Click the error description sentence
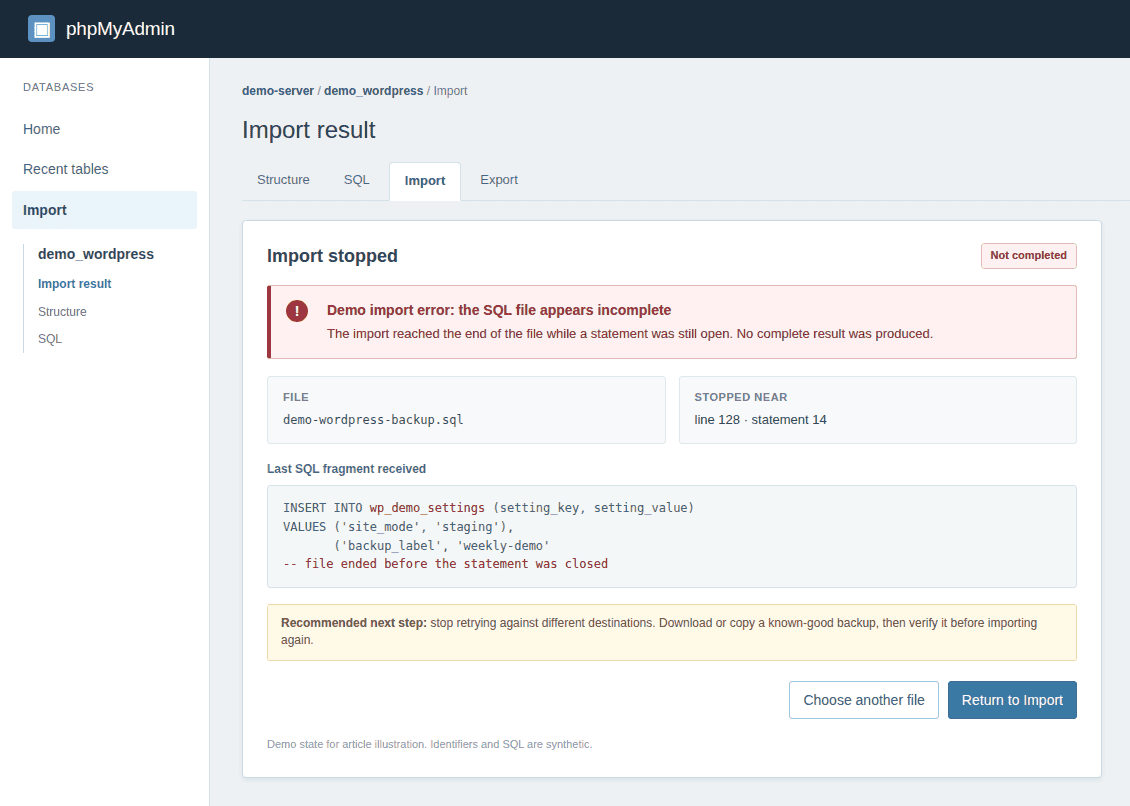 tap(630, 334)
